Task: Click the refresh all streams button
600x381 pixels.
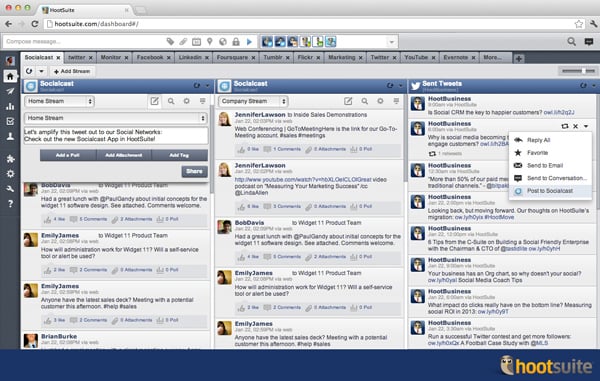Action: tap(29, 71)
